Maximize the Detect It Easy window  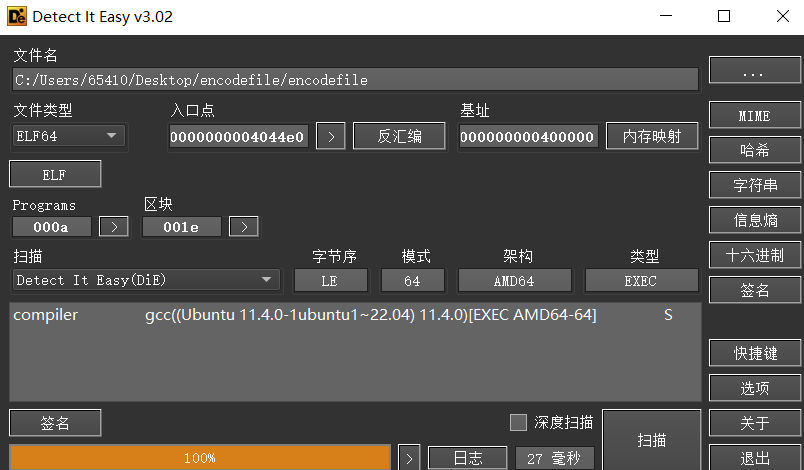click(724, 16)
